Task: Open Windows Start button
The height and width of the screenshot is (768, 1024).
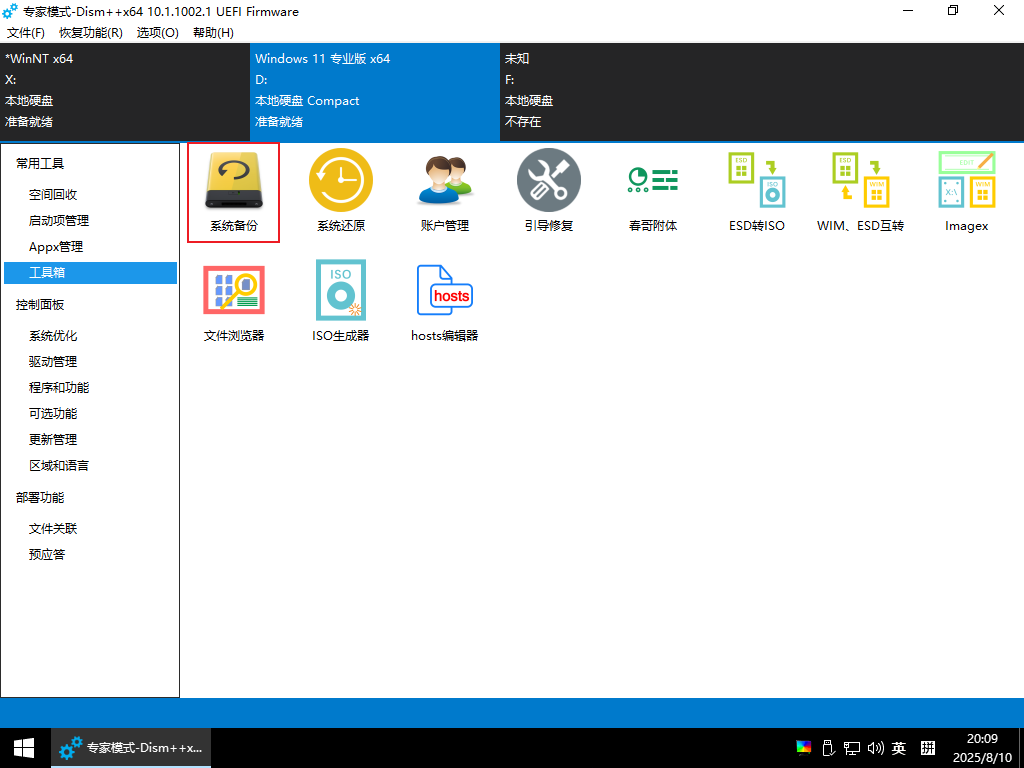Action: [25, 748]
